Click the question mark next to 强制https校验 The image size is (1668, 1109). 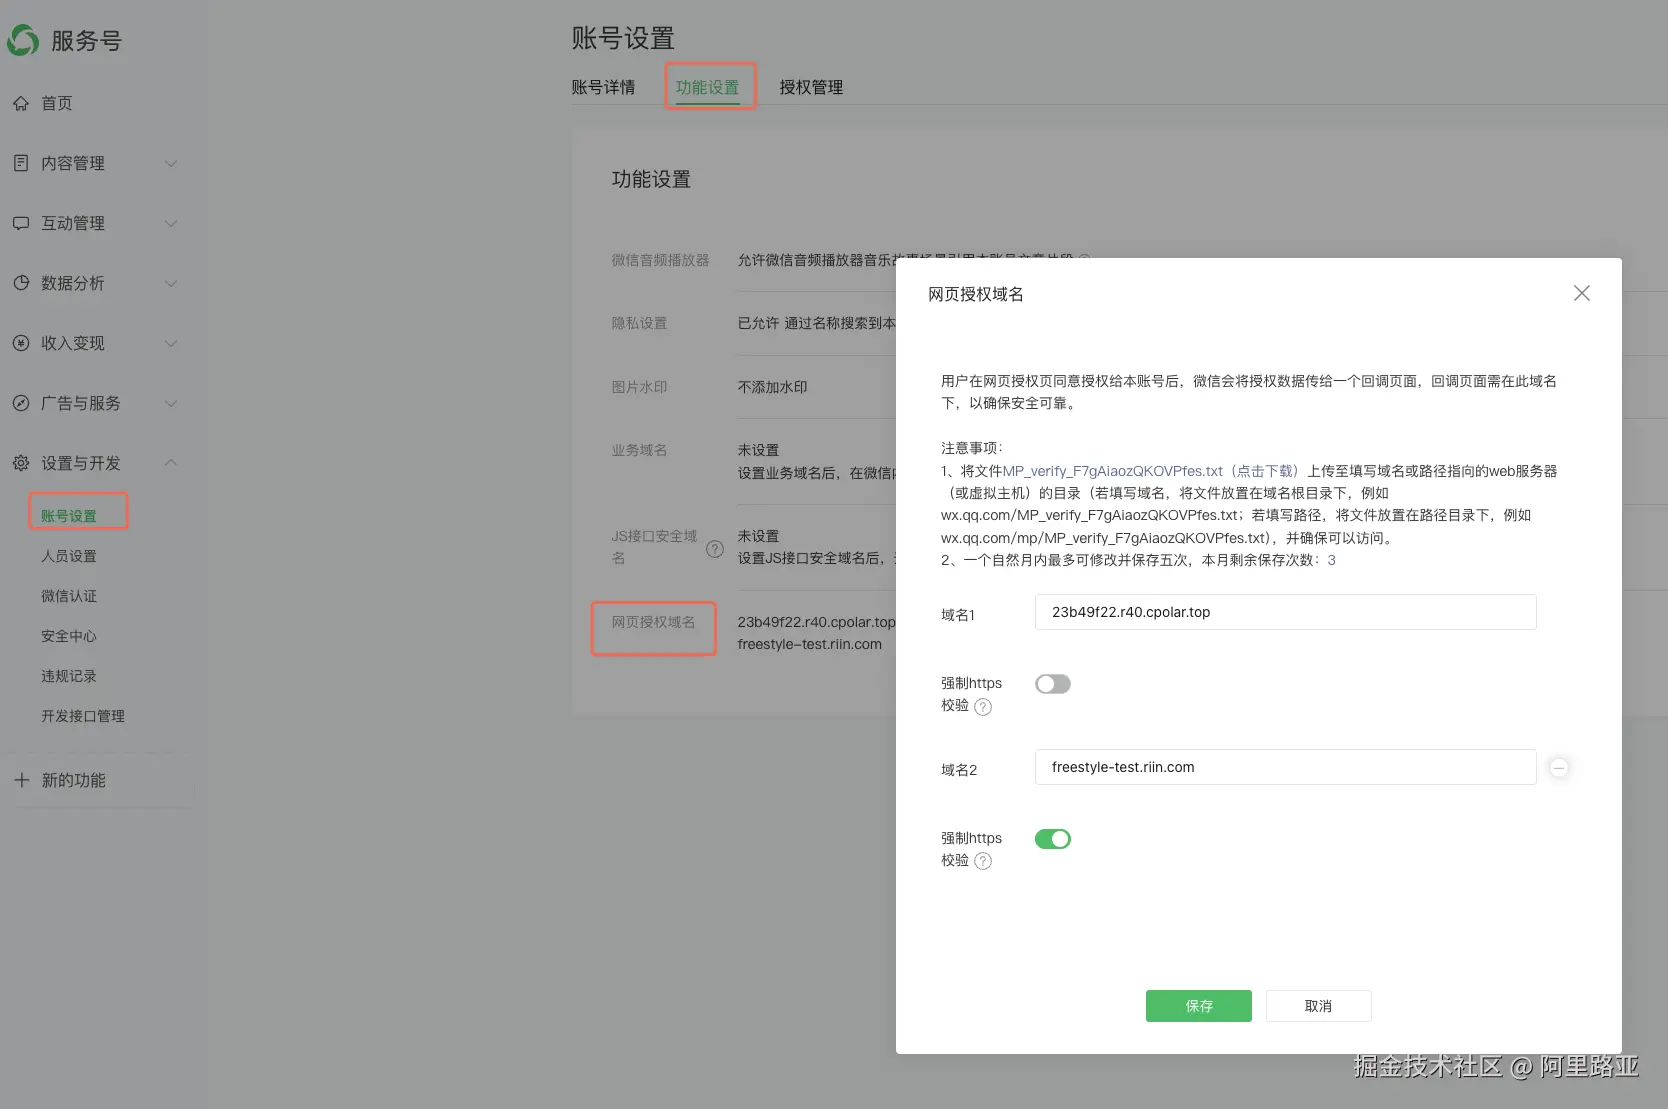pyautogui.click(x=982, y=707)
